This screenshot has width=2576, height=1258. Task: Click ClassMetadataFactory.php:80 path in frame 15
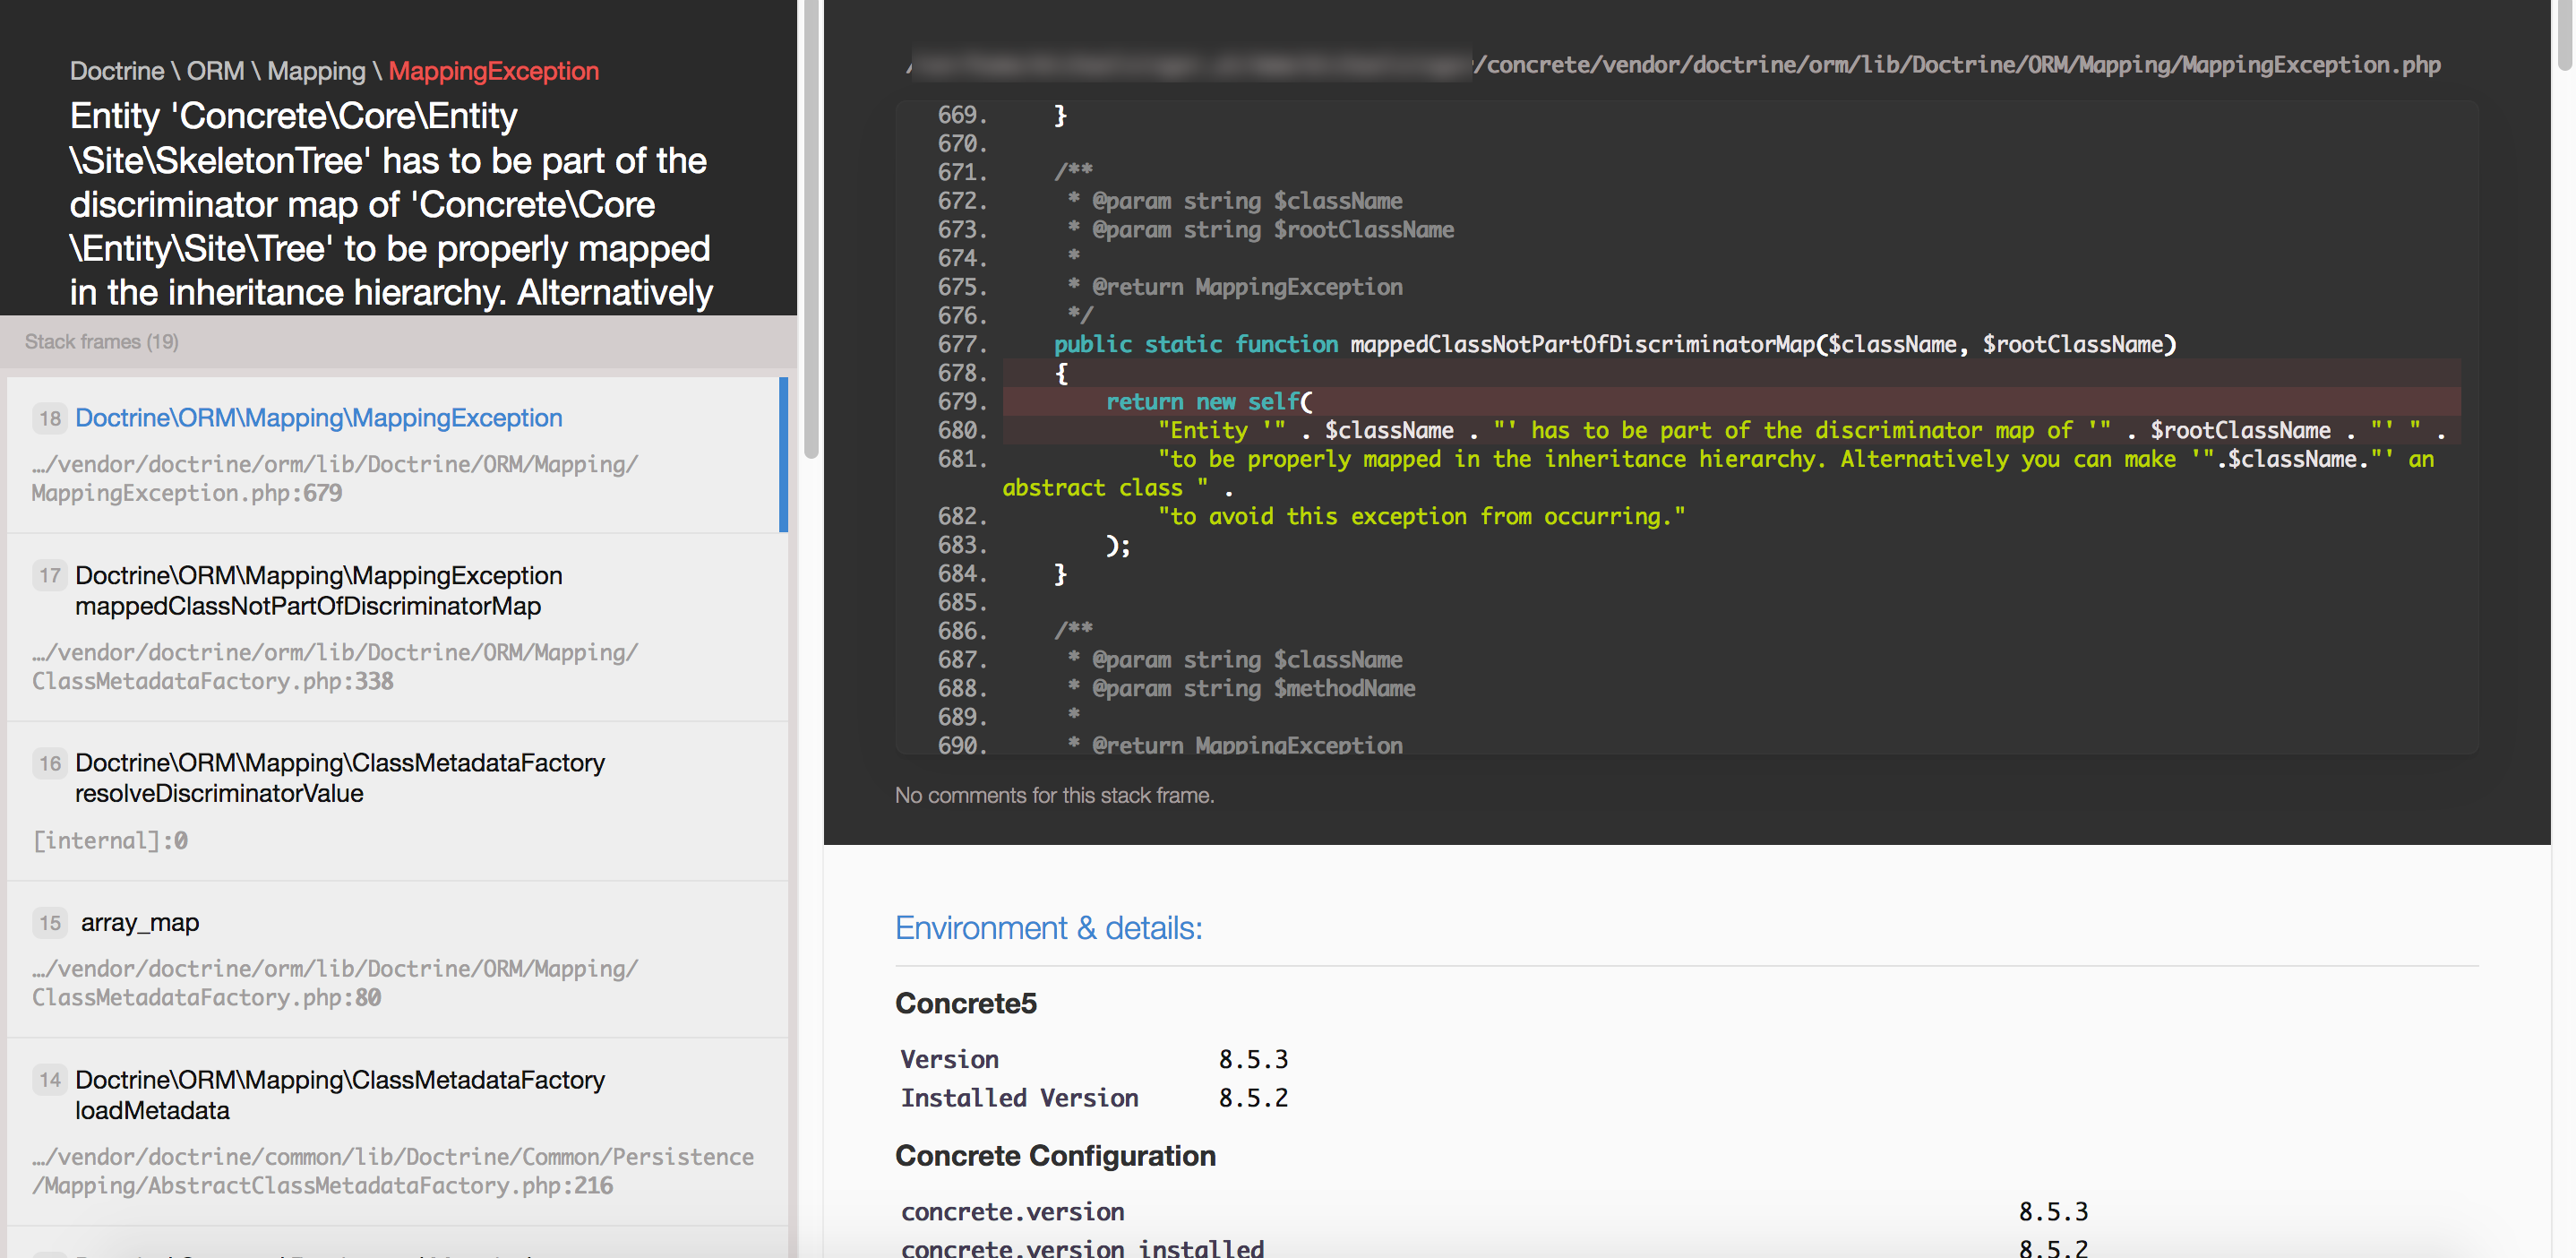[334, 983]
